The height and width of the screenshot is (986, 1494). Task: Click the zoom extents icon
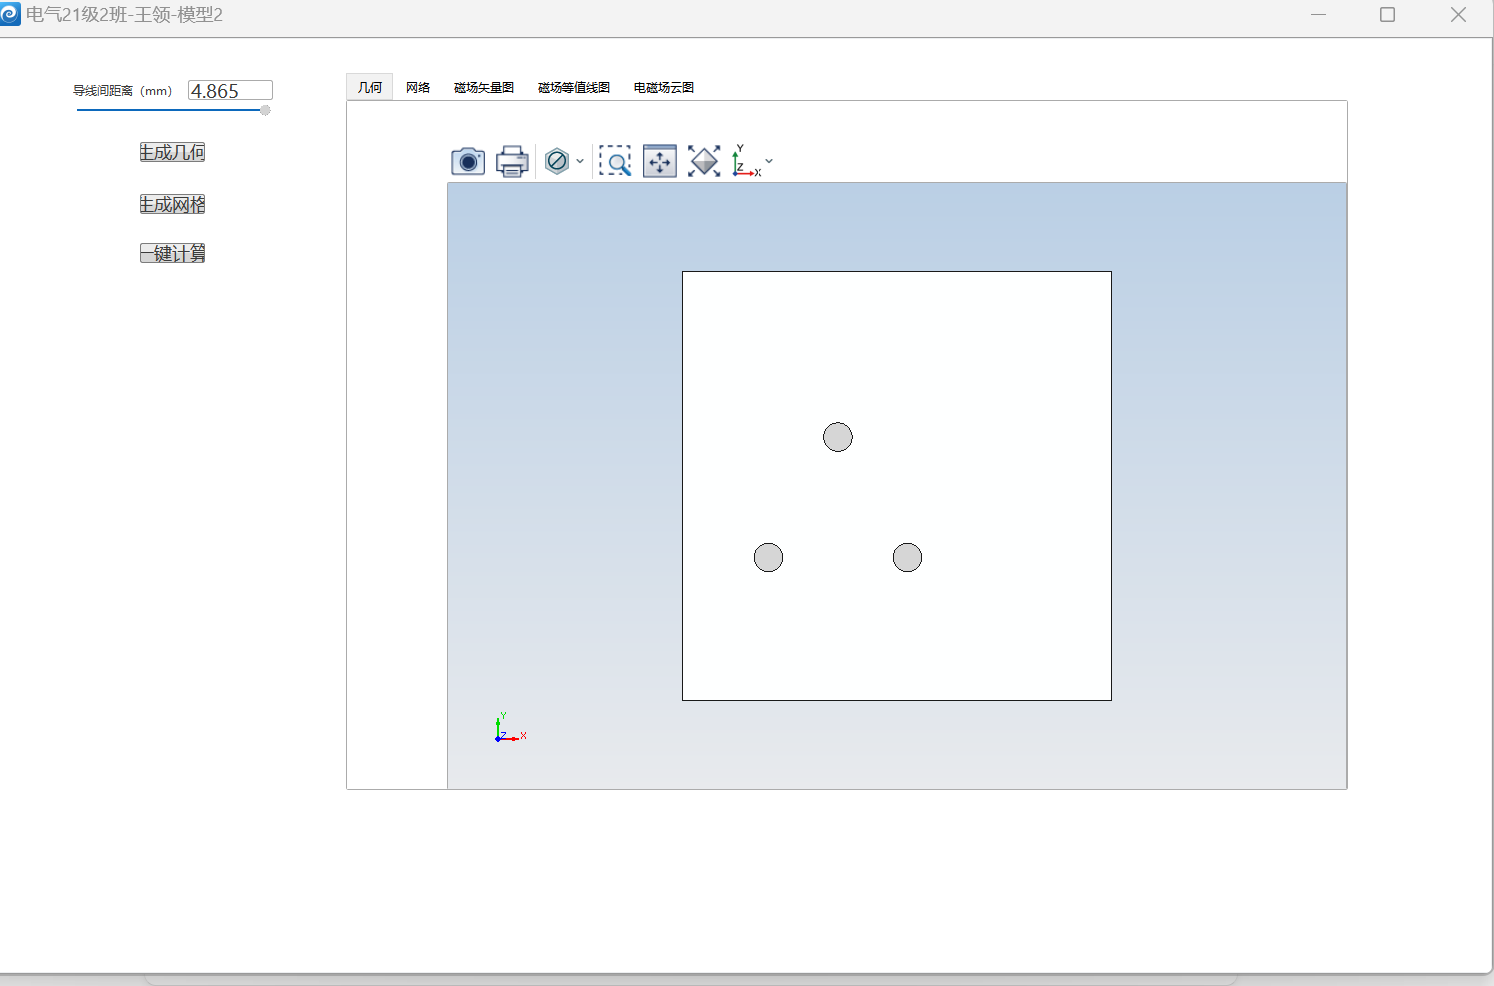point(704,161)
